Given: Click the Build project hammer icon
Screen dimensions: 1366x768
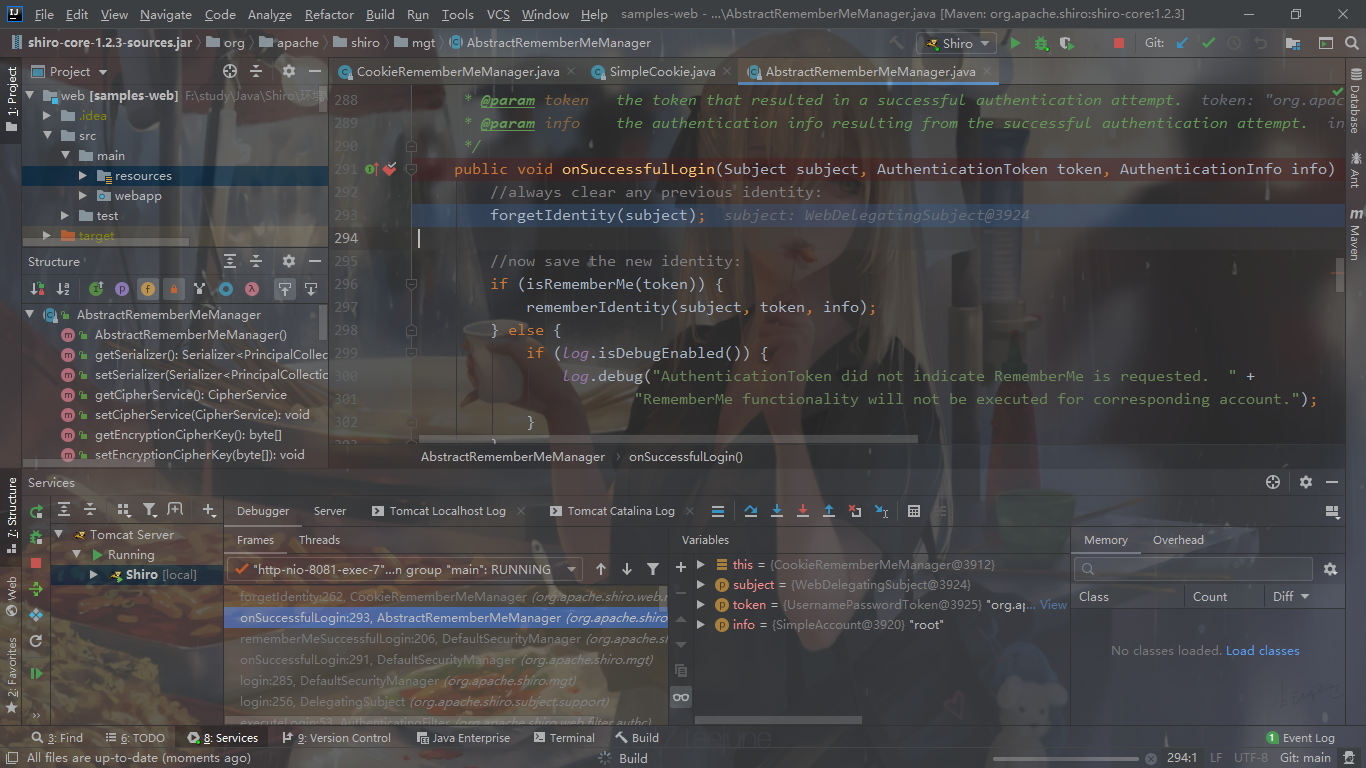Looking at the screenshot, I should (898, 44).
